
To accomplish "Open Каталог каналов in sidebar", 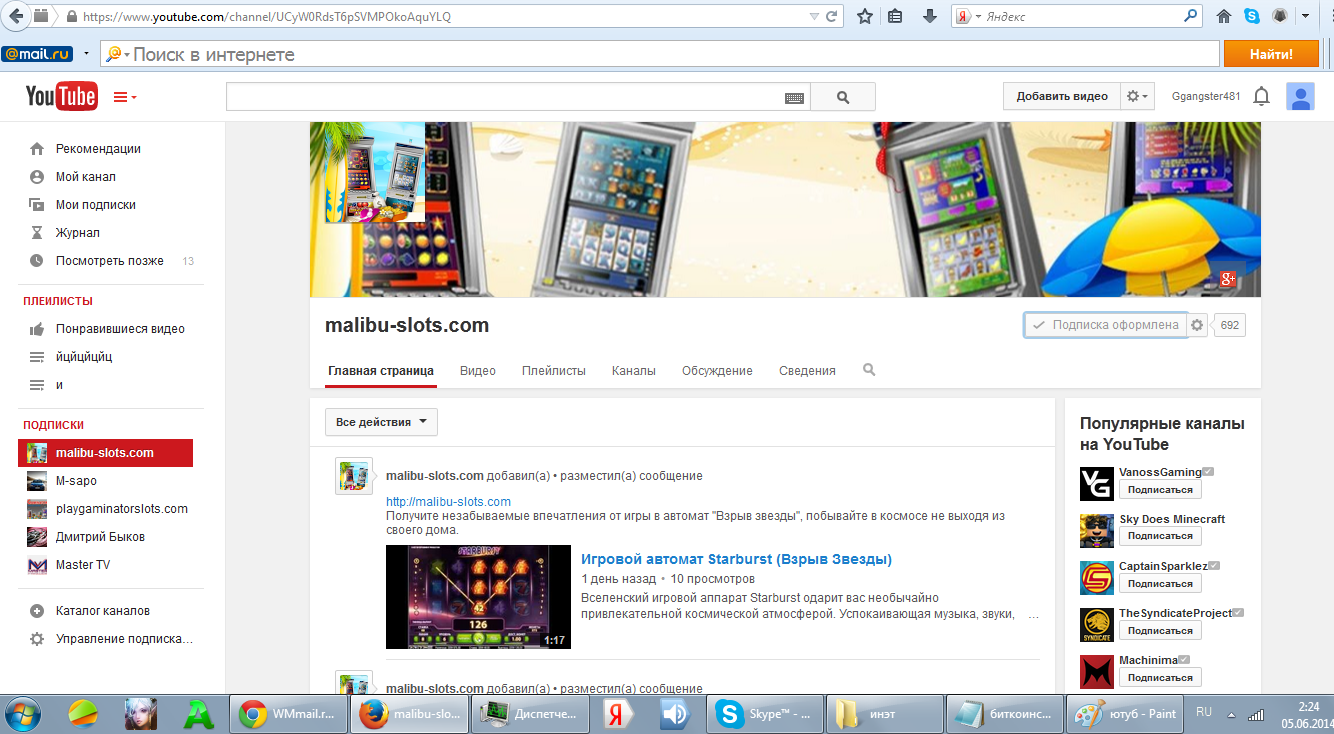I will pos(103,611).
